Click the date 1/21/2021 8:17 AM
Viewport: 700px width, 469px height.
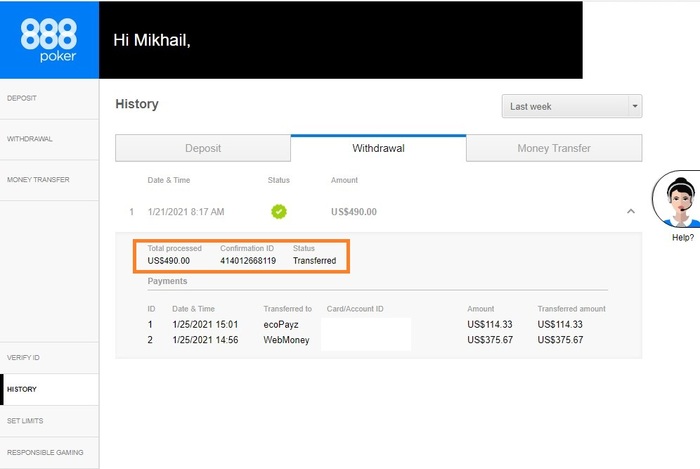pos(186,212)
